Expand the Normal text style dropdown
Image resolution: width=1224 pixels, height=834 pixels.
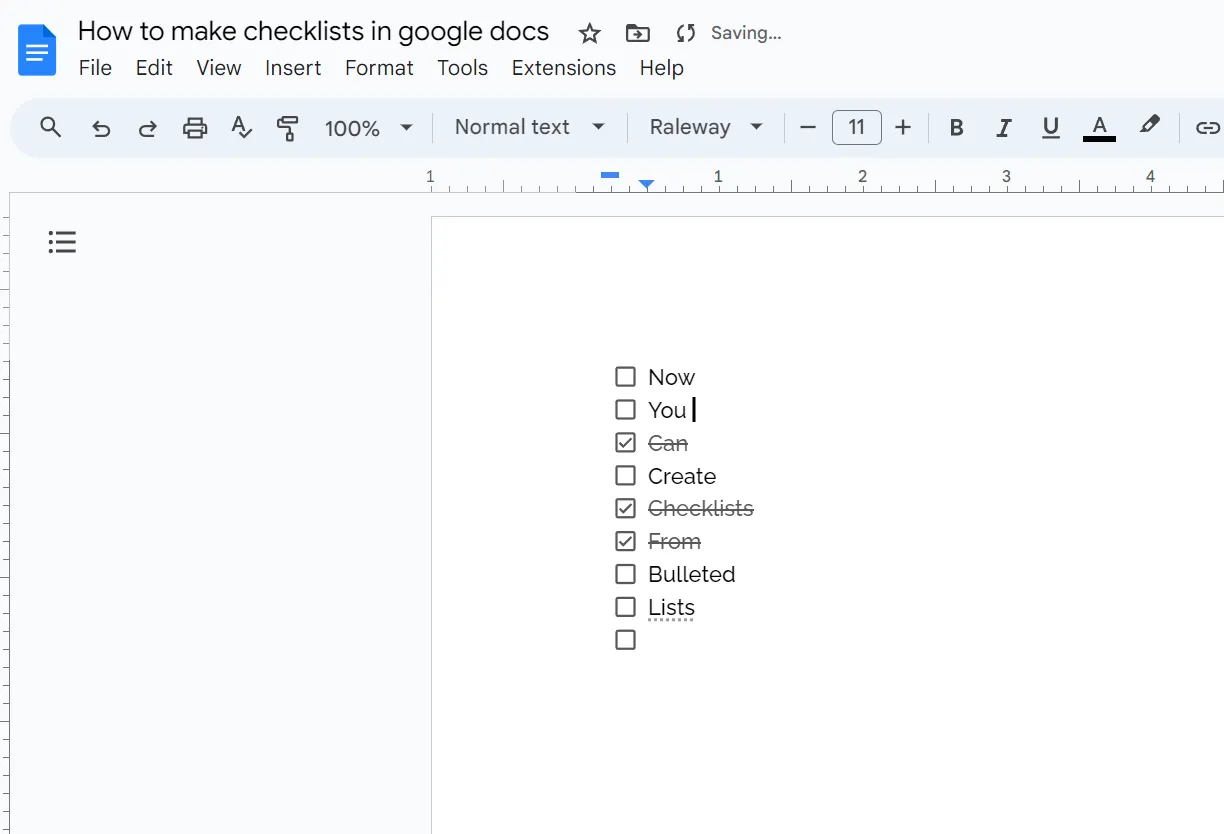tap(527, 127)
